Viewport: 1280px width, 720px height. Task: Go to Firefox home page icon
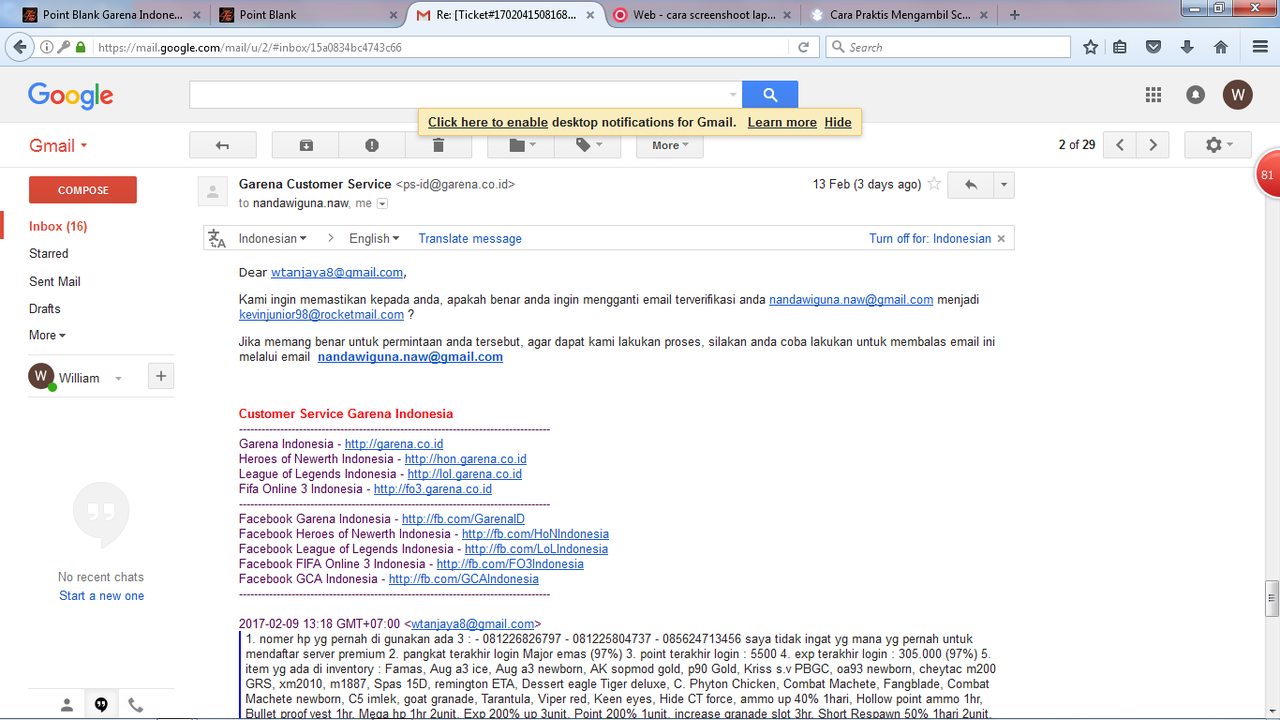1220,47
